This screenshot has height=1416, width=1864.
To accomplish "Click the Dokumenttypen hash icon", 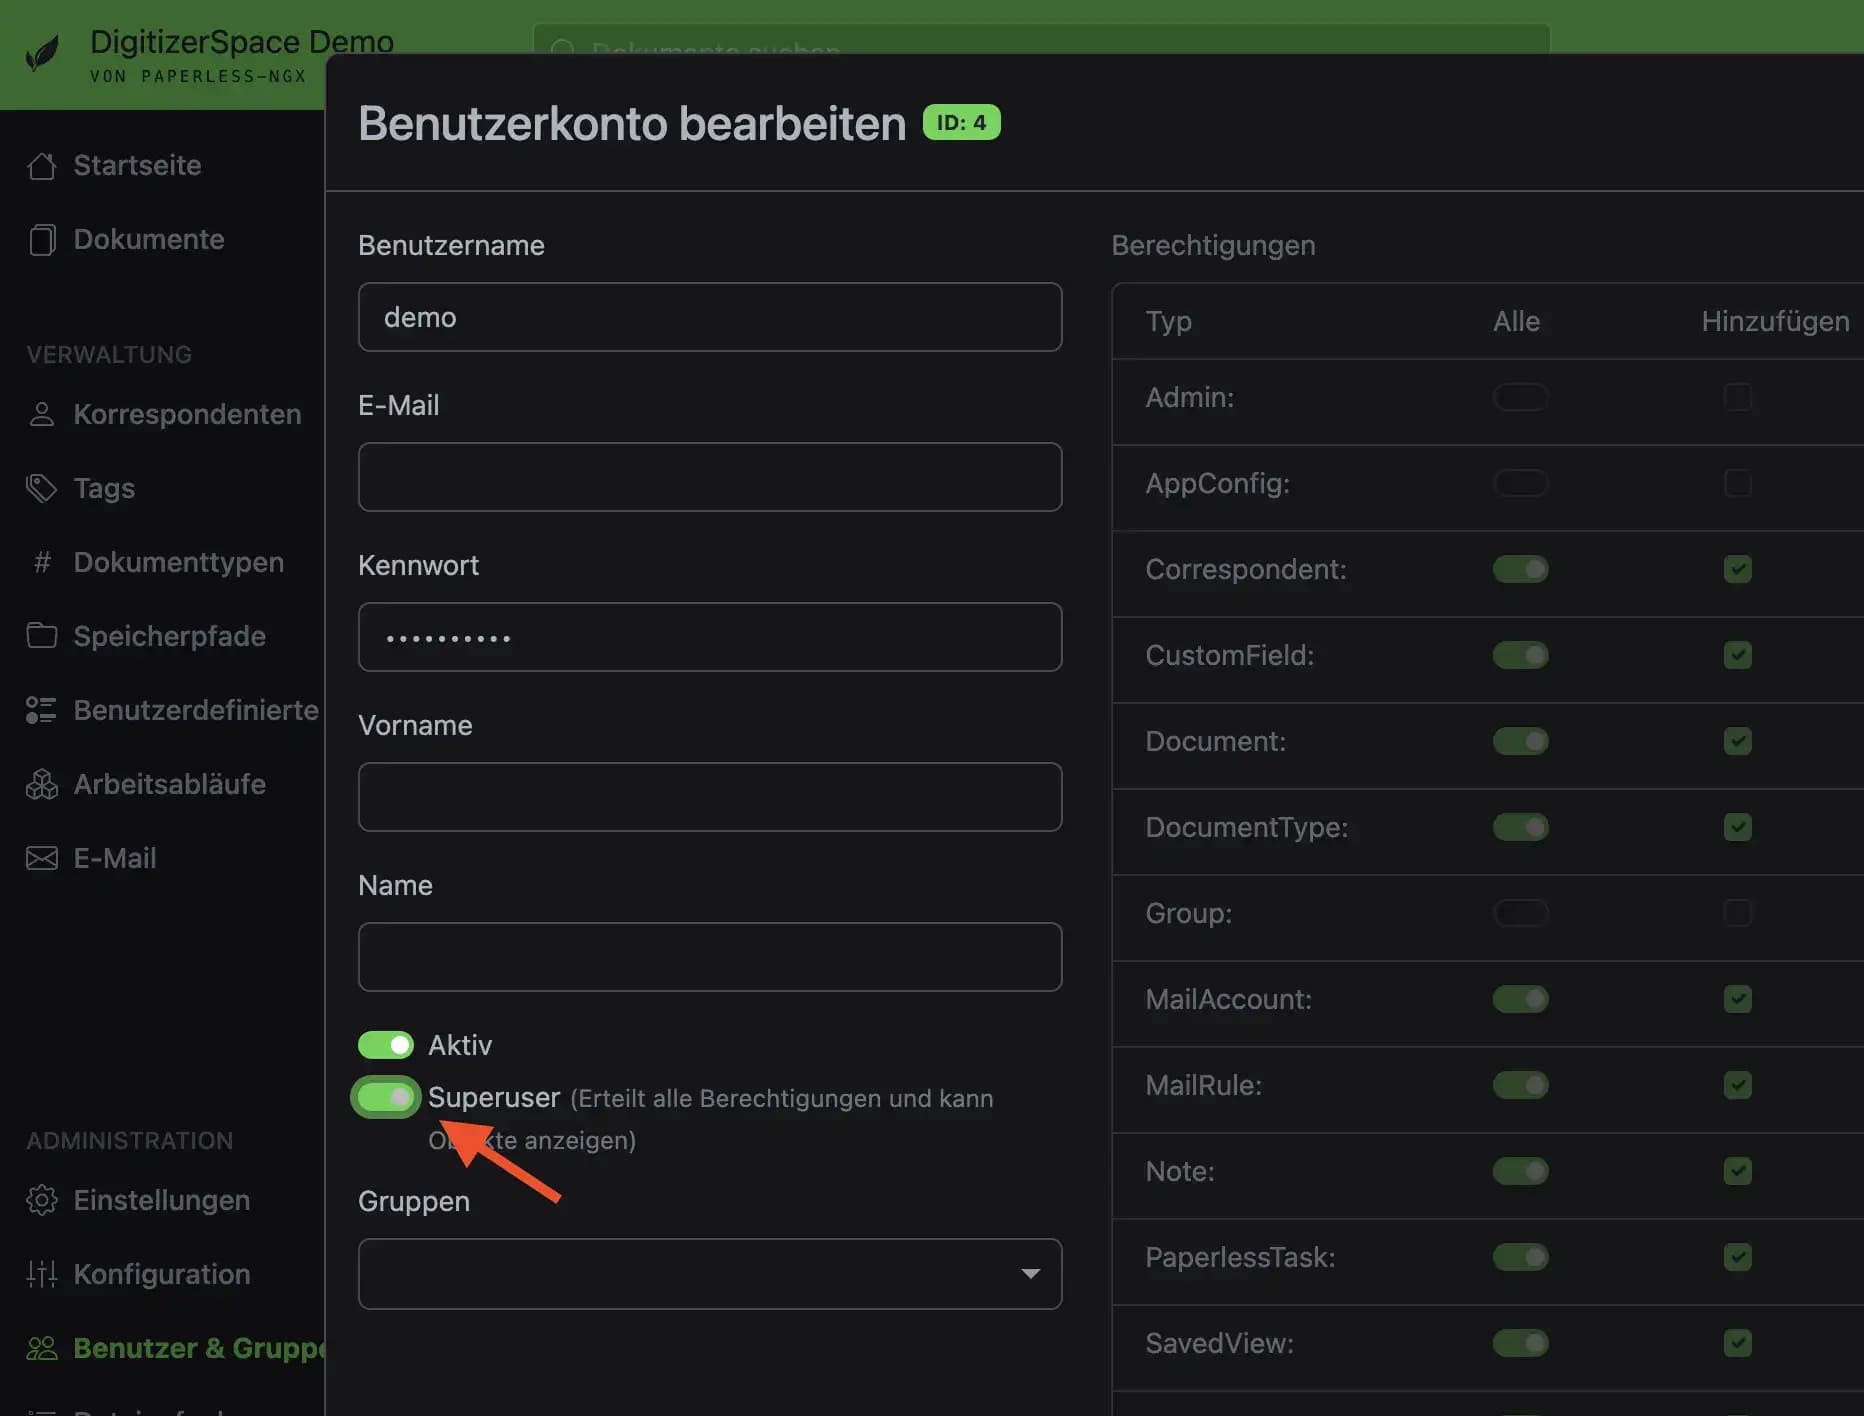I will click(42, 562).
